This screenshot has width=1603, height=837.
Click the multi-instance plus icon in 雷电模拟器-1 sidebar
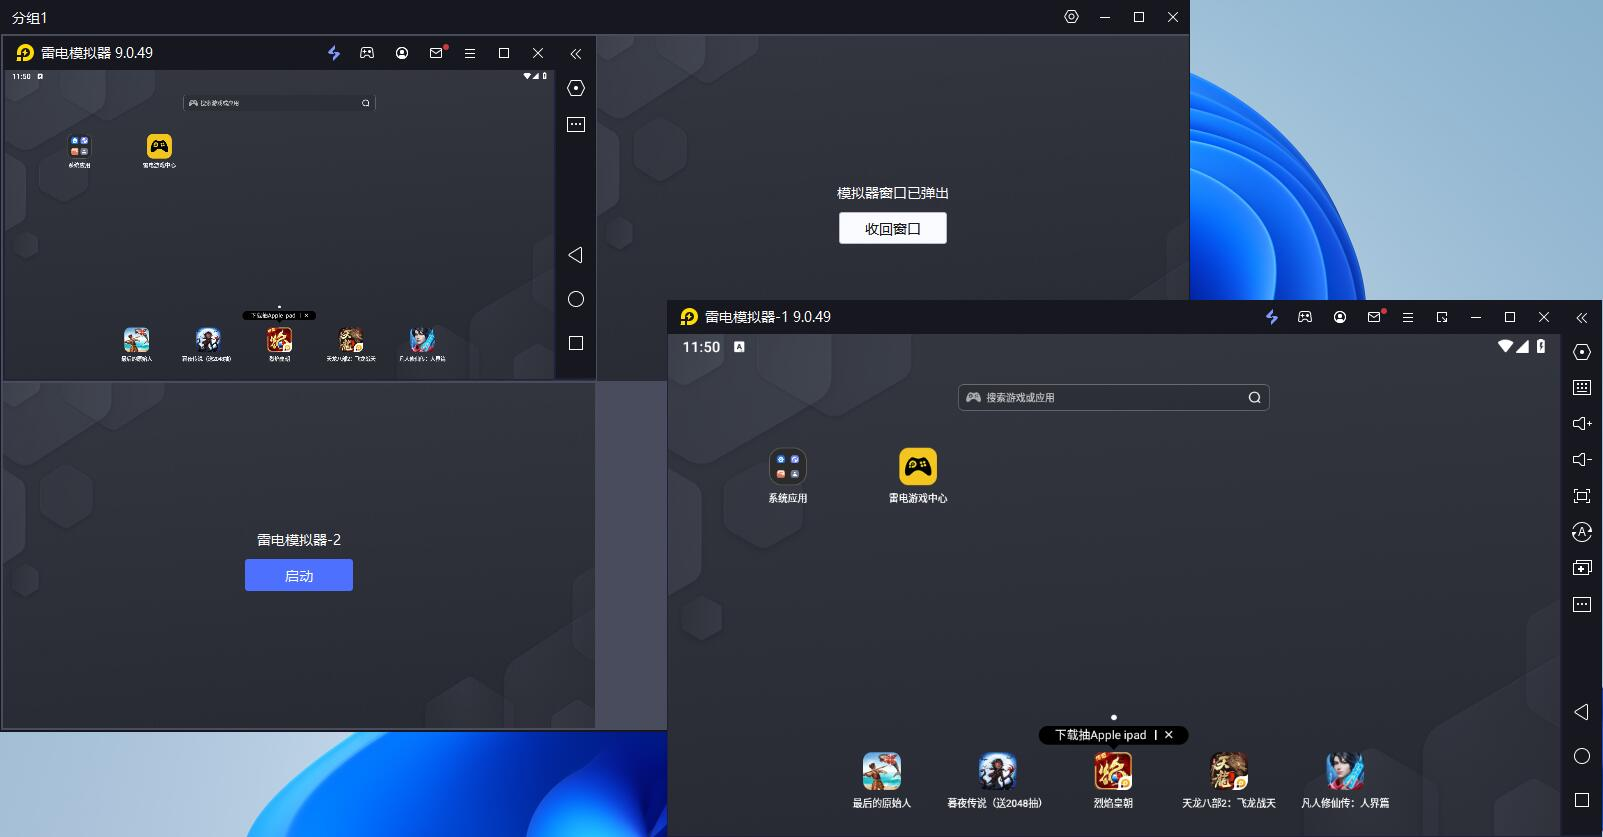click(1581, 568)
